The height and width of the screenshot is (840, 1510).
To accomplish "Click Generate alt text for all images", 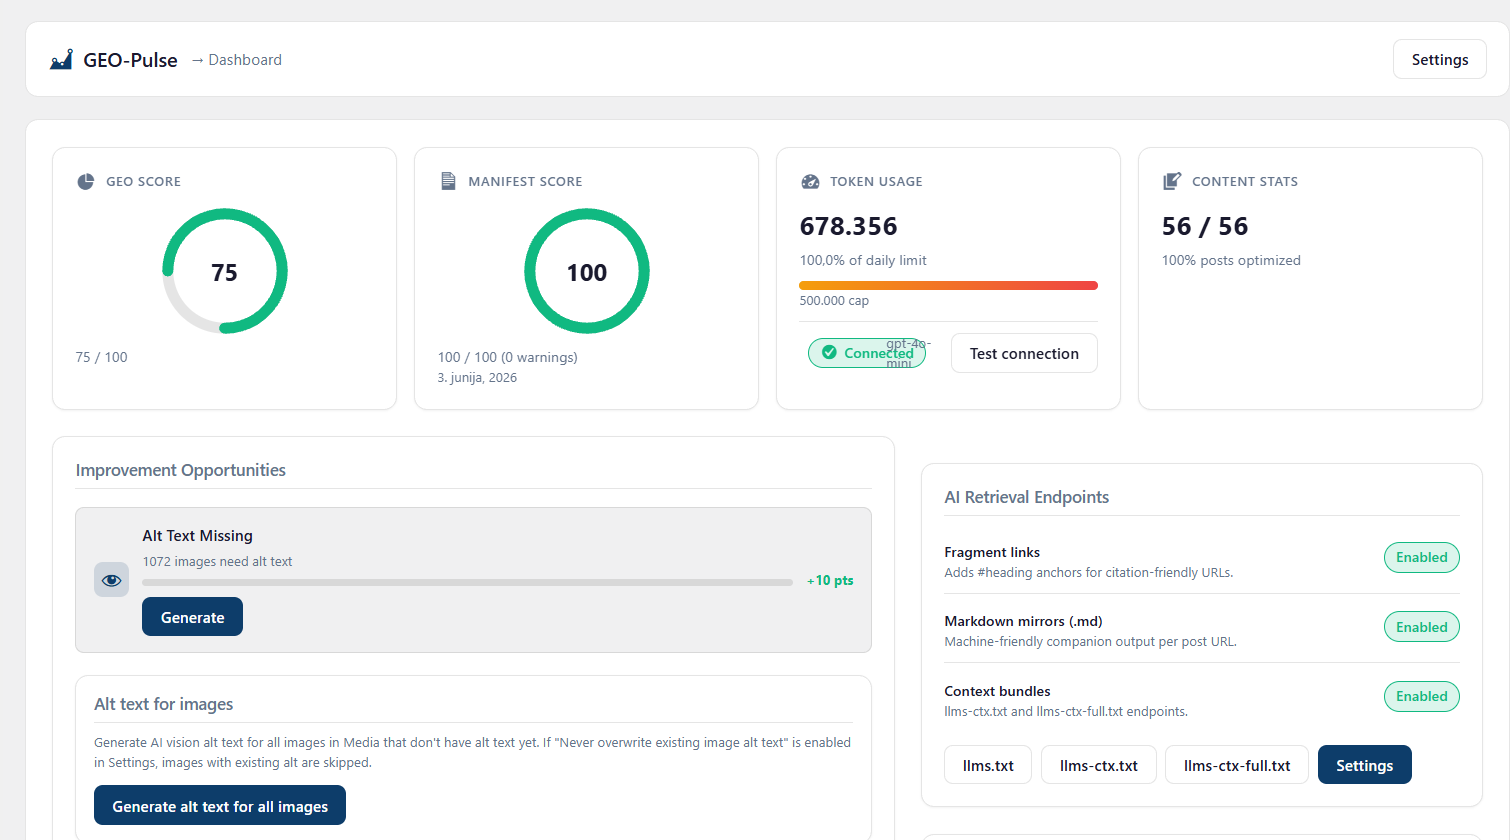I will coord(220,806).
